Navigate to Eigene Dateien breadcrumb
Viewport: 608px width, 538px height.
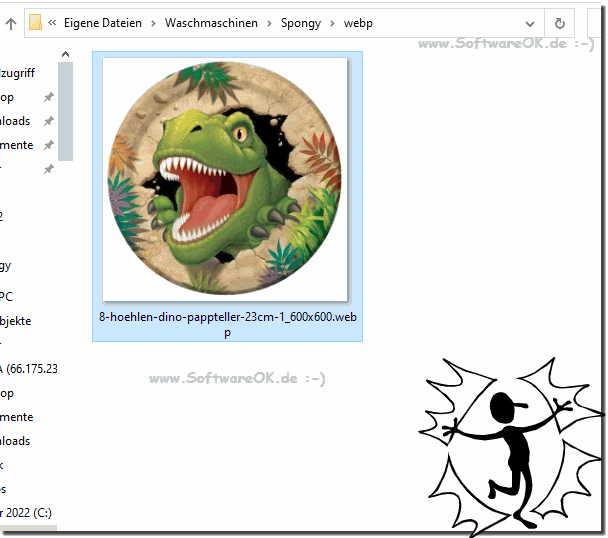point(103,23)
